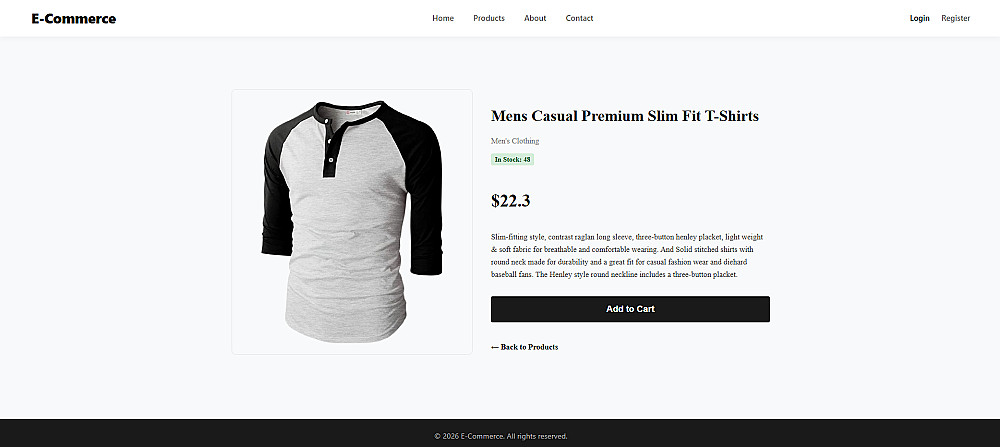Image resolution: width=1000 pixels, height=447 pixels.
Task: Select Contact in the top navigation
Action: (x=579, y=18)
